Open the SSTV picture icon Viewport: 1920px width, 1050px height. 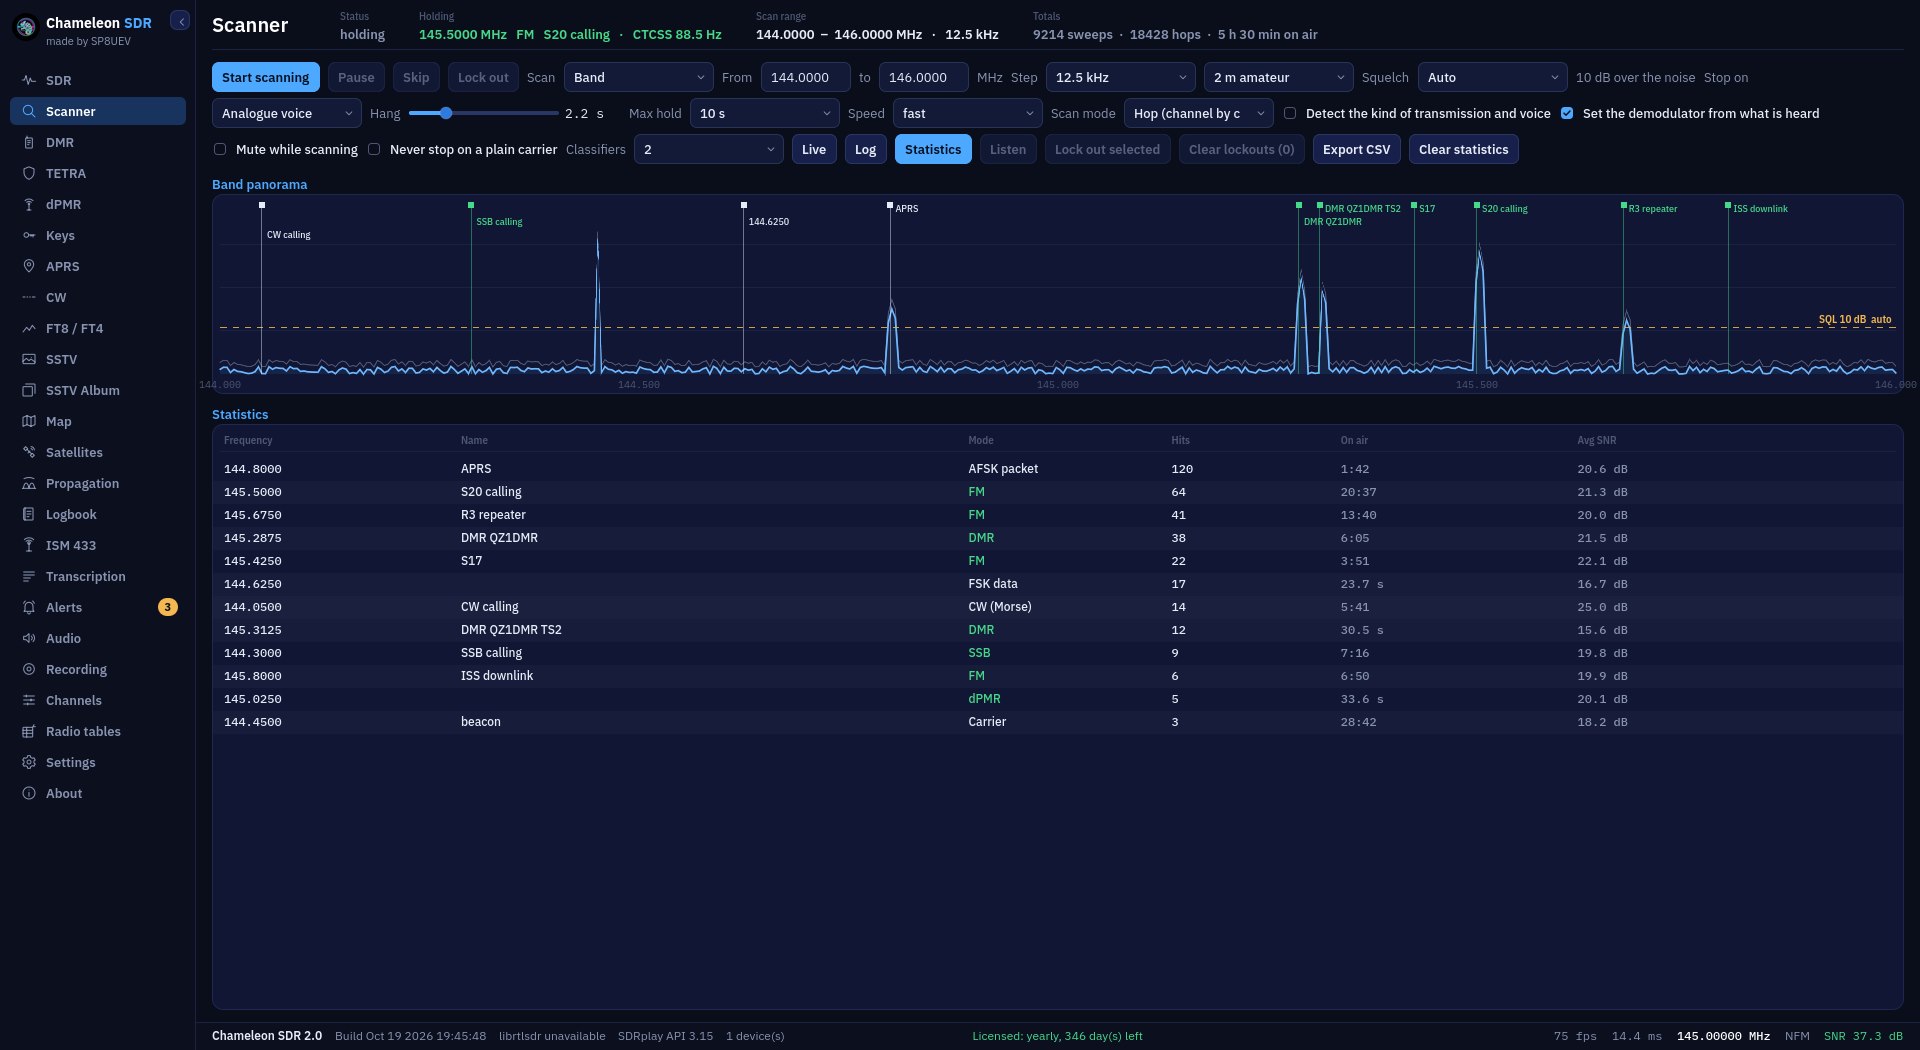tap(29, 359)
